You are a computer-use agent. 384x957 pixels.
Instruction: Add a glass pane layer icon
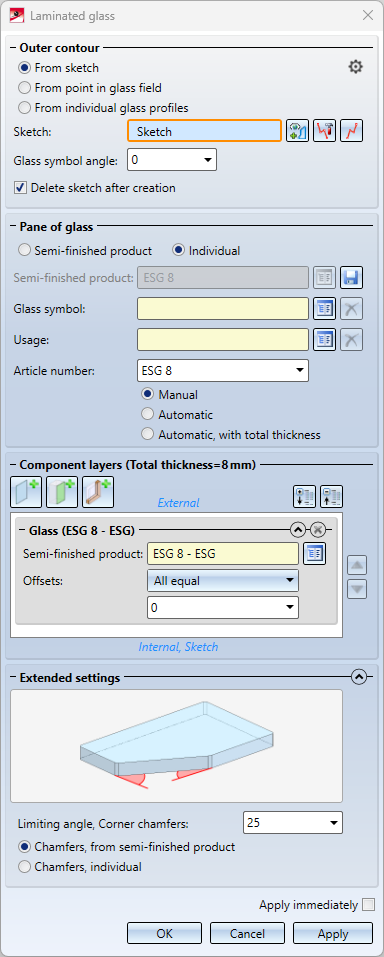26,492
